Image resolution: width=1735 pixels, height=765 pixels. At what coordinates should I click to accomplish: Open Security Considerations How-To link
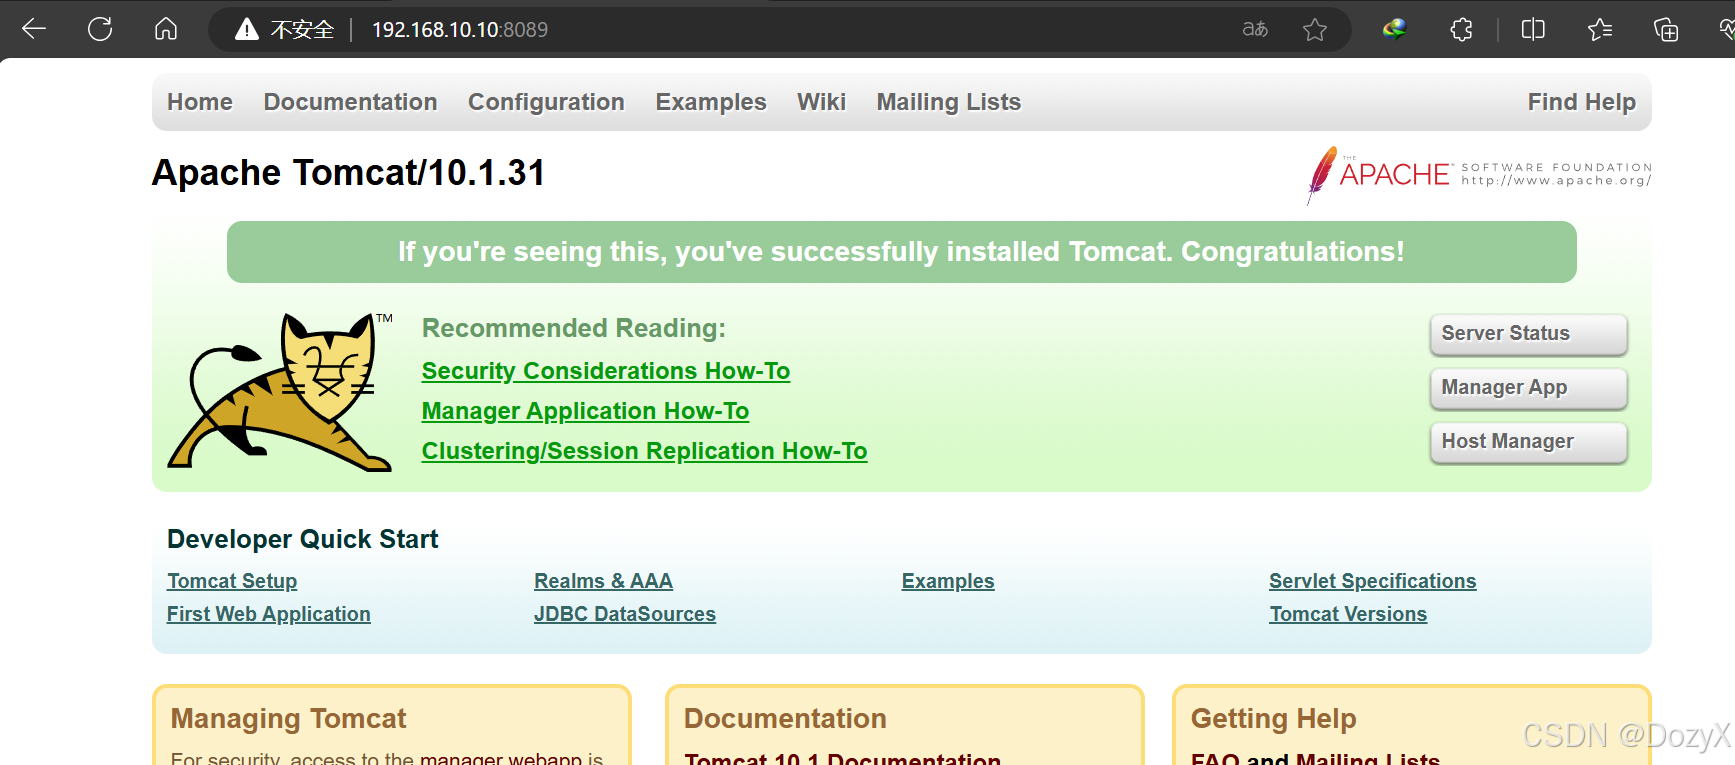(x=606, y=371)
